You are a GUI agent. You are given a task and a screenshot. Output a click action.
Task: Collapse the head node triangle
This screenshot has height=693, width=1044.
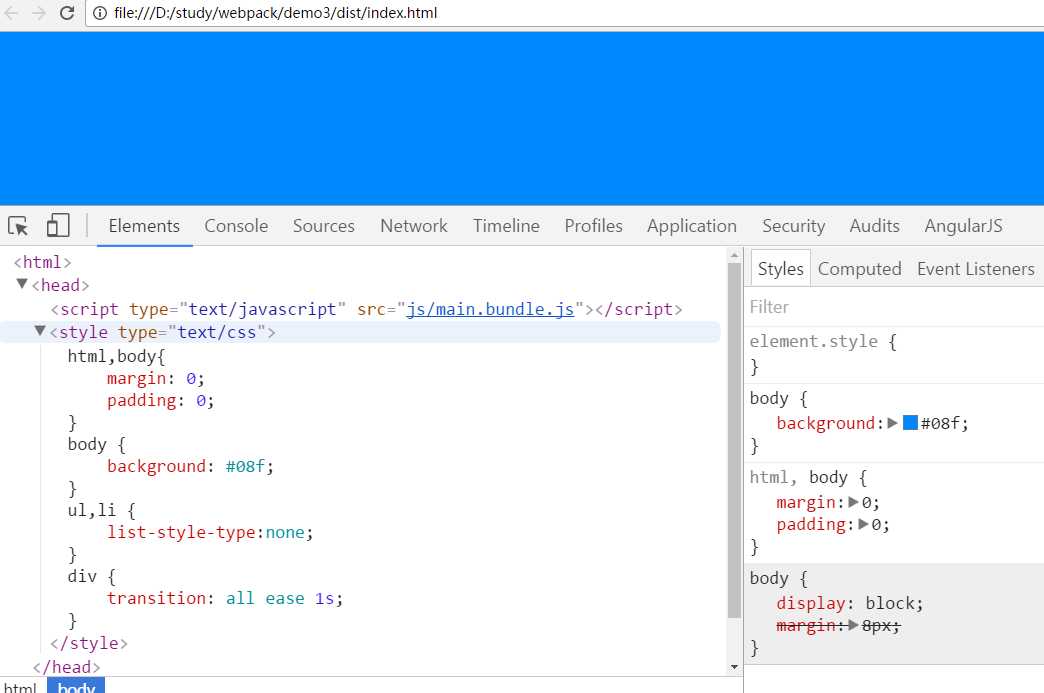point(22,284)
